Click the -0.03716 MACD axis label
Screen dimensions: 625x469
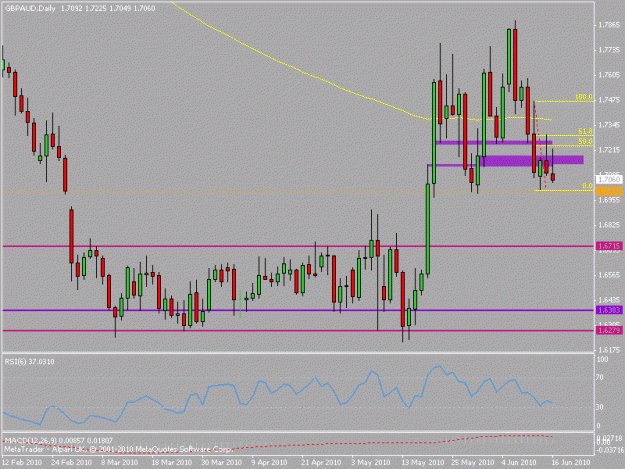coord(611,450)
